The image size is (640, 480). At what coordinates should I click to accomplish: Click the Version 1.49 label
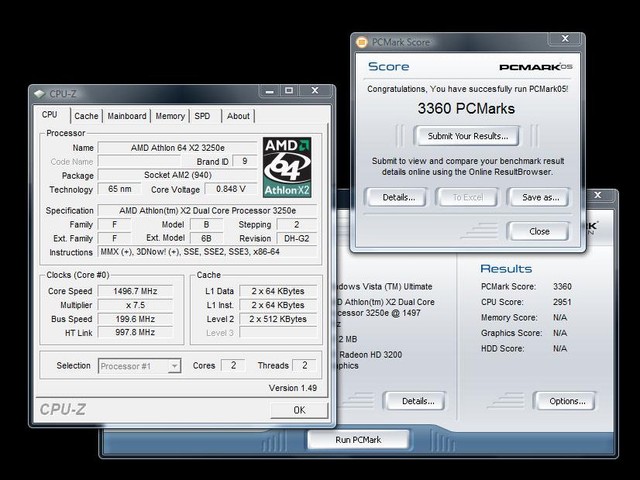pos(293,388)
